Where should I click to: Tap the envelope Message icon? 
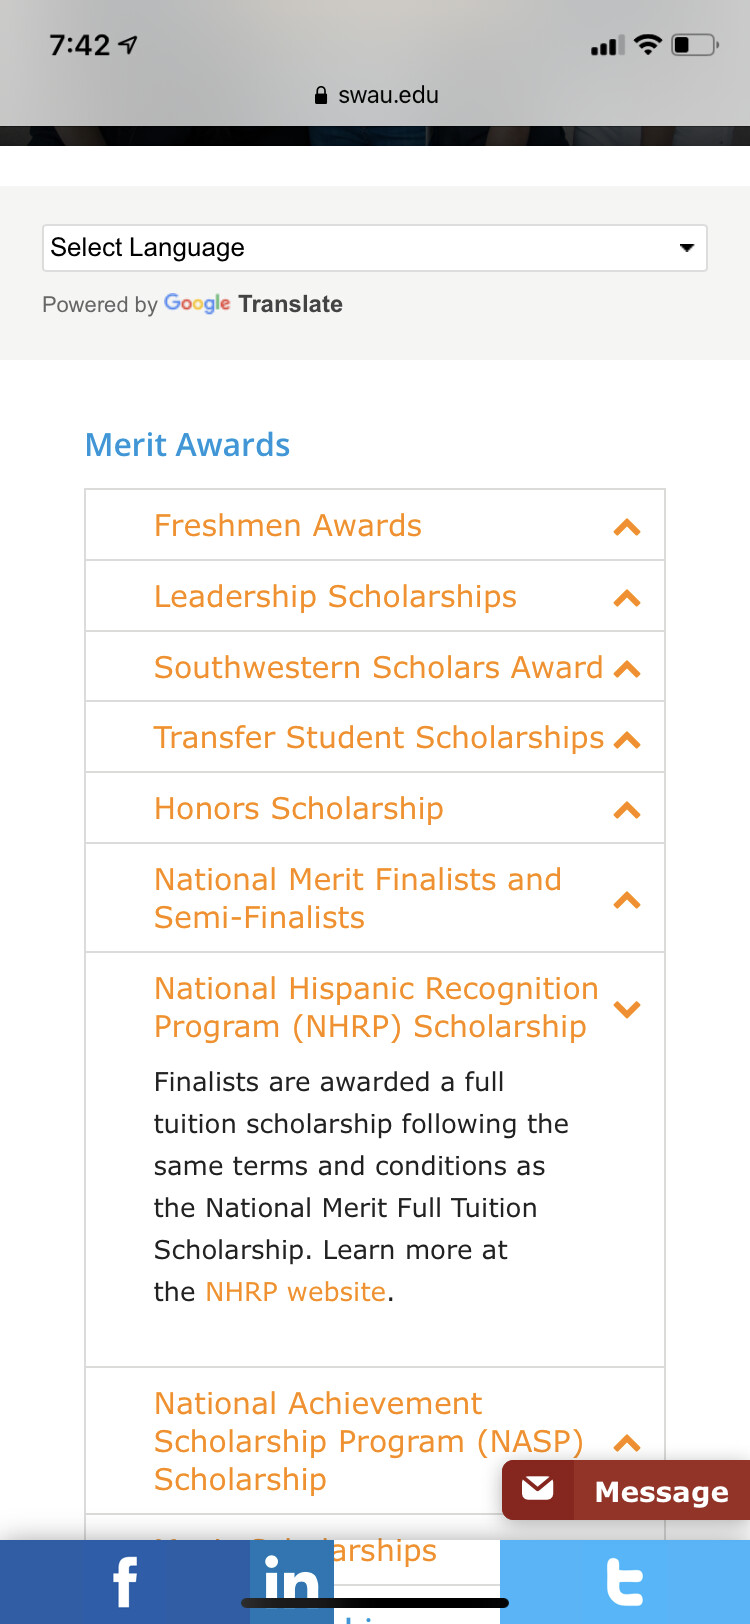(x=538, y=1489)
